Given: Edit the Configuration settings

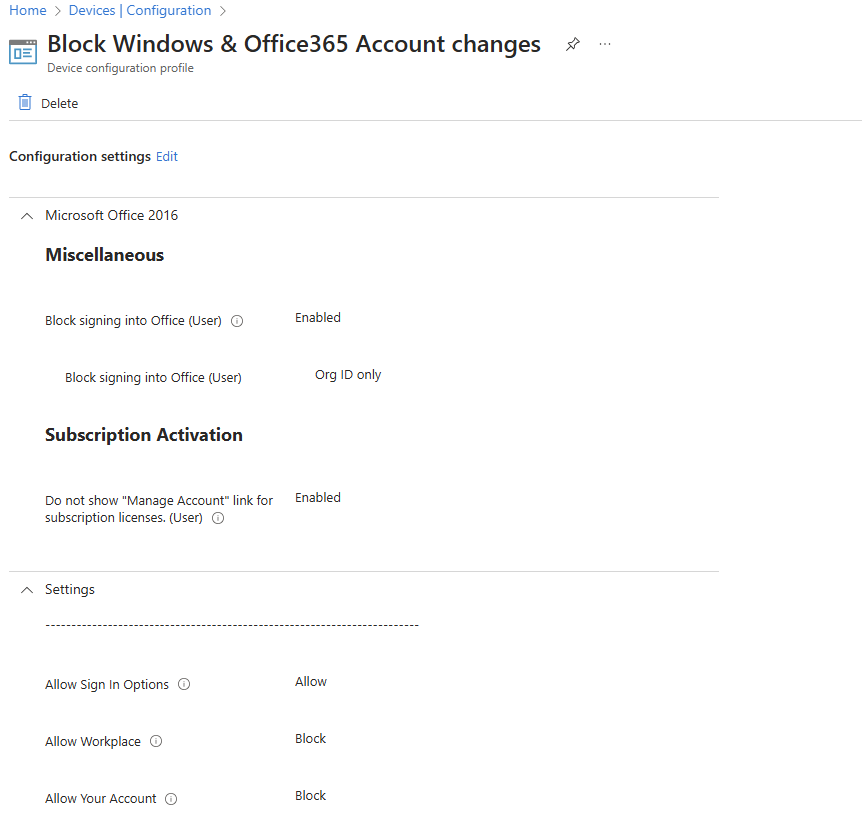Looking at the screenshot, I should coord(167,157).
